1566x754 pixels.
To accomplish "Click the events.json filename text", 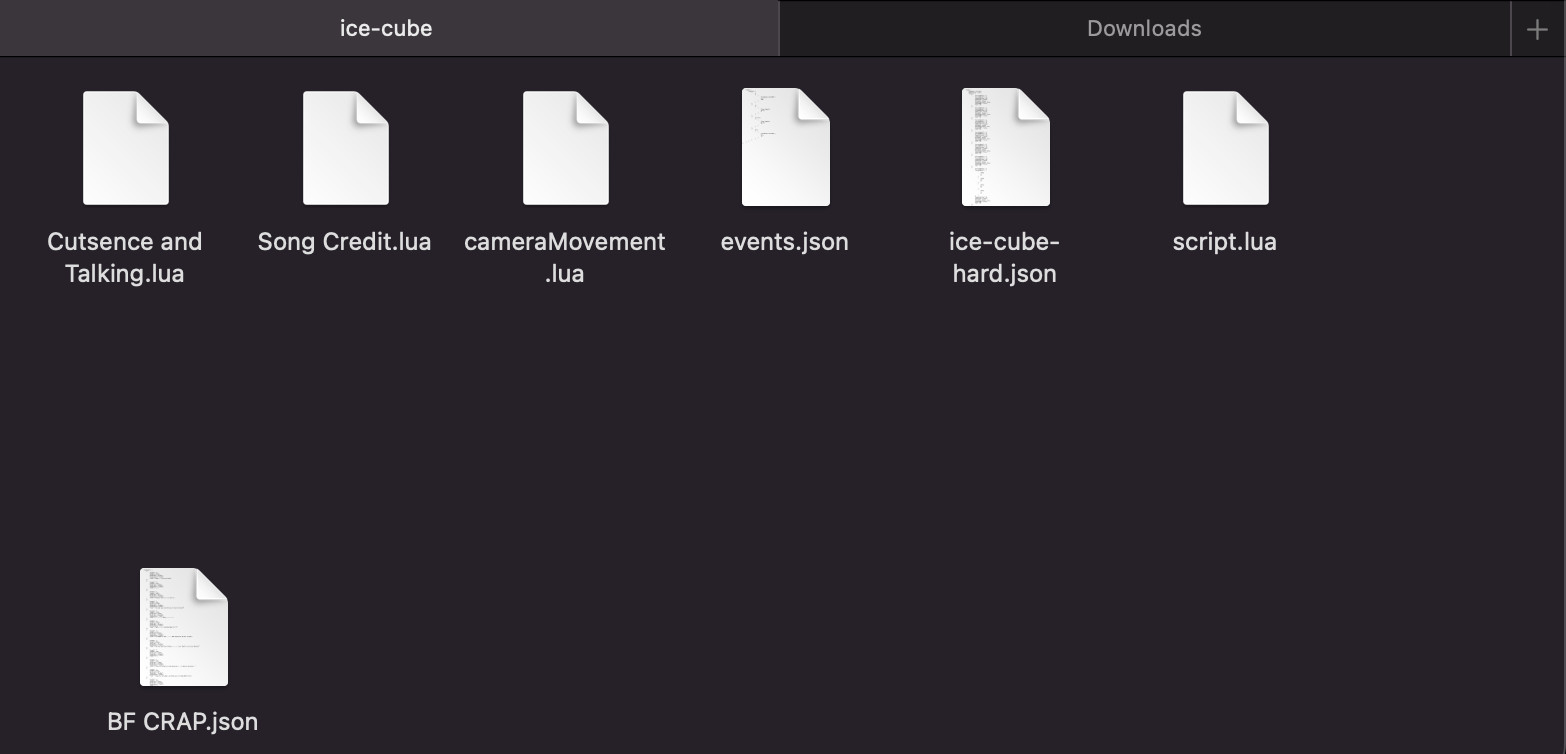I will point(785,241).
